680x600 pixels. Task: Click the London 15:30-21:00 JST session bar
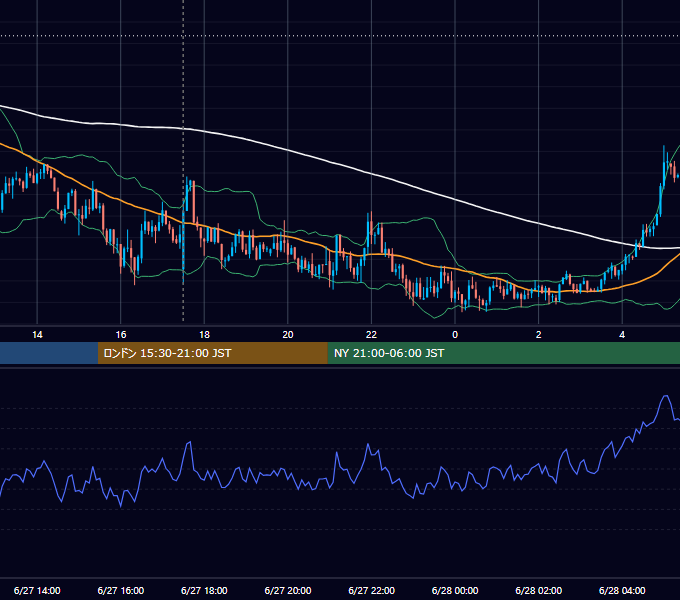click(212, 353)
